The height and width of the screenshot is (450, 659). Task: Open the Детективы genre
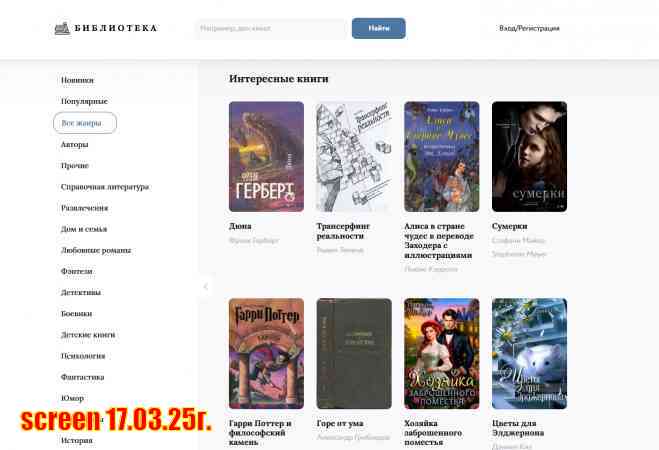[81, 292]
